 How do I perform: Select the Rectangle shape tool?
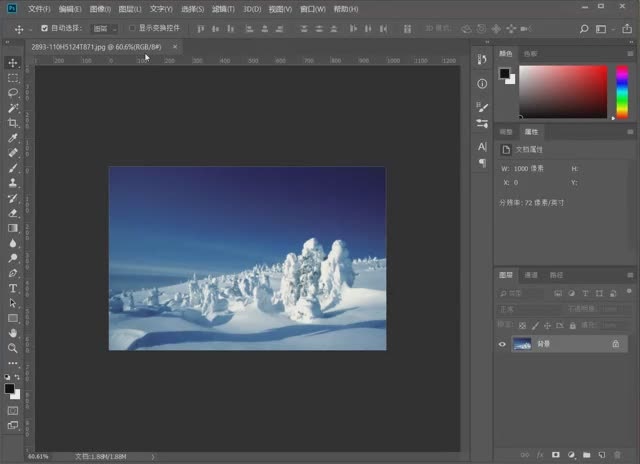13,318
